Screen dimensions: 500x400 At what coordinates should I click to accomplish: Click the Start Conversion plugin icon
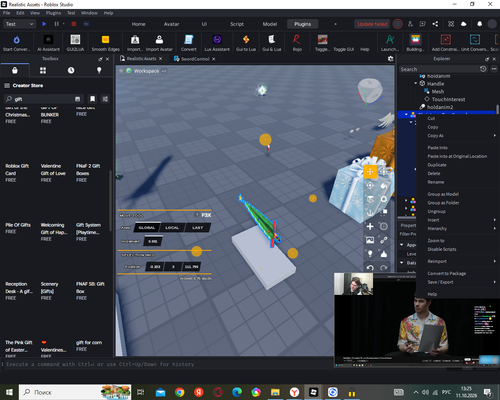(16, 40)
